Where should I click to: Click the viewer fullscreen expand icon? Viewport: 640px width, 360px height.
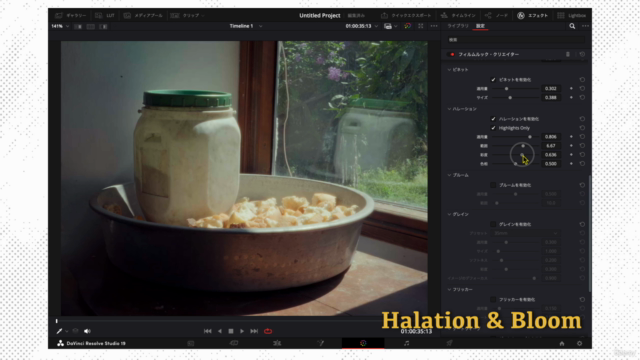(x=421, y=26)
